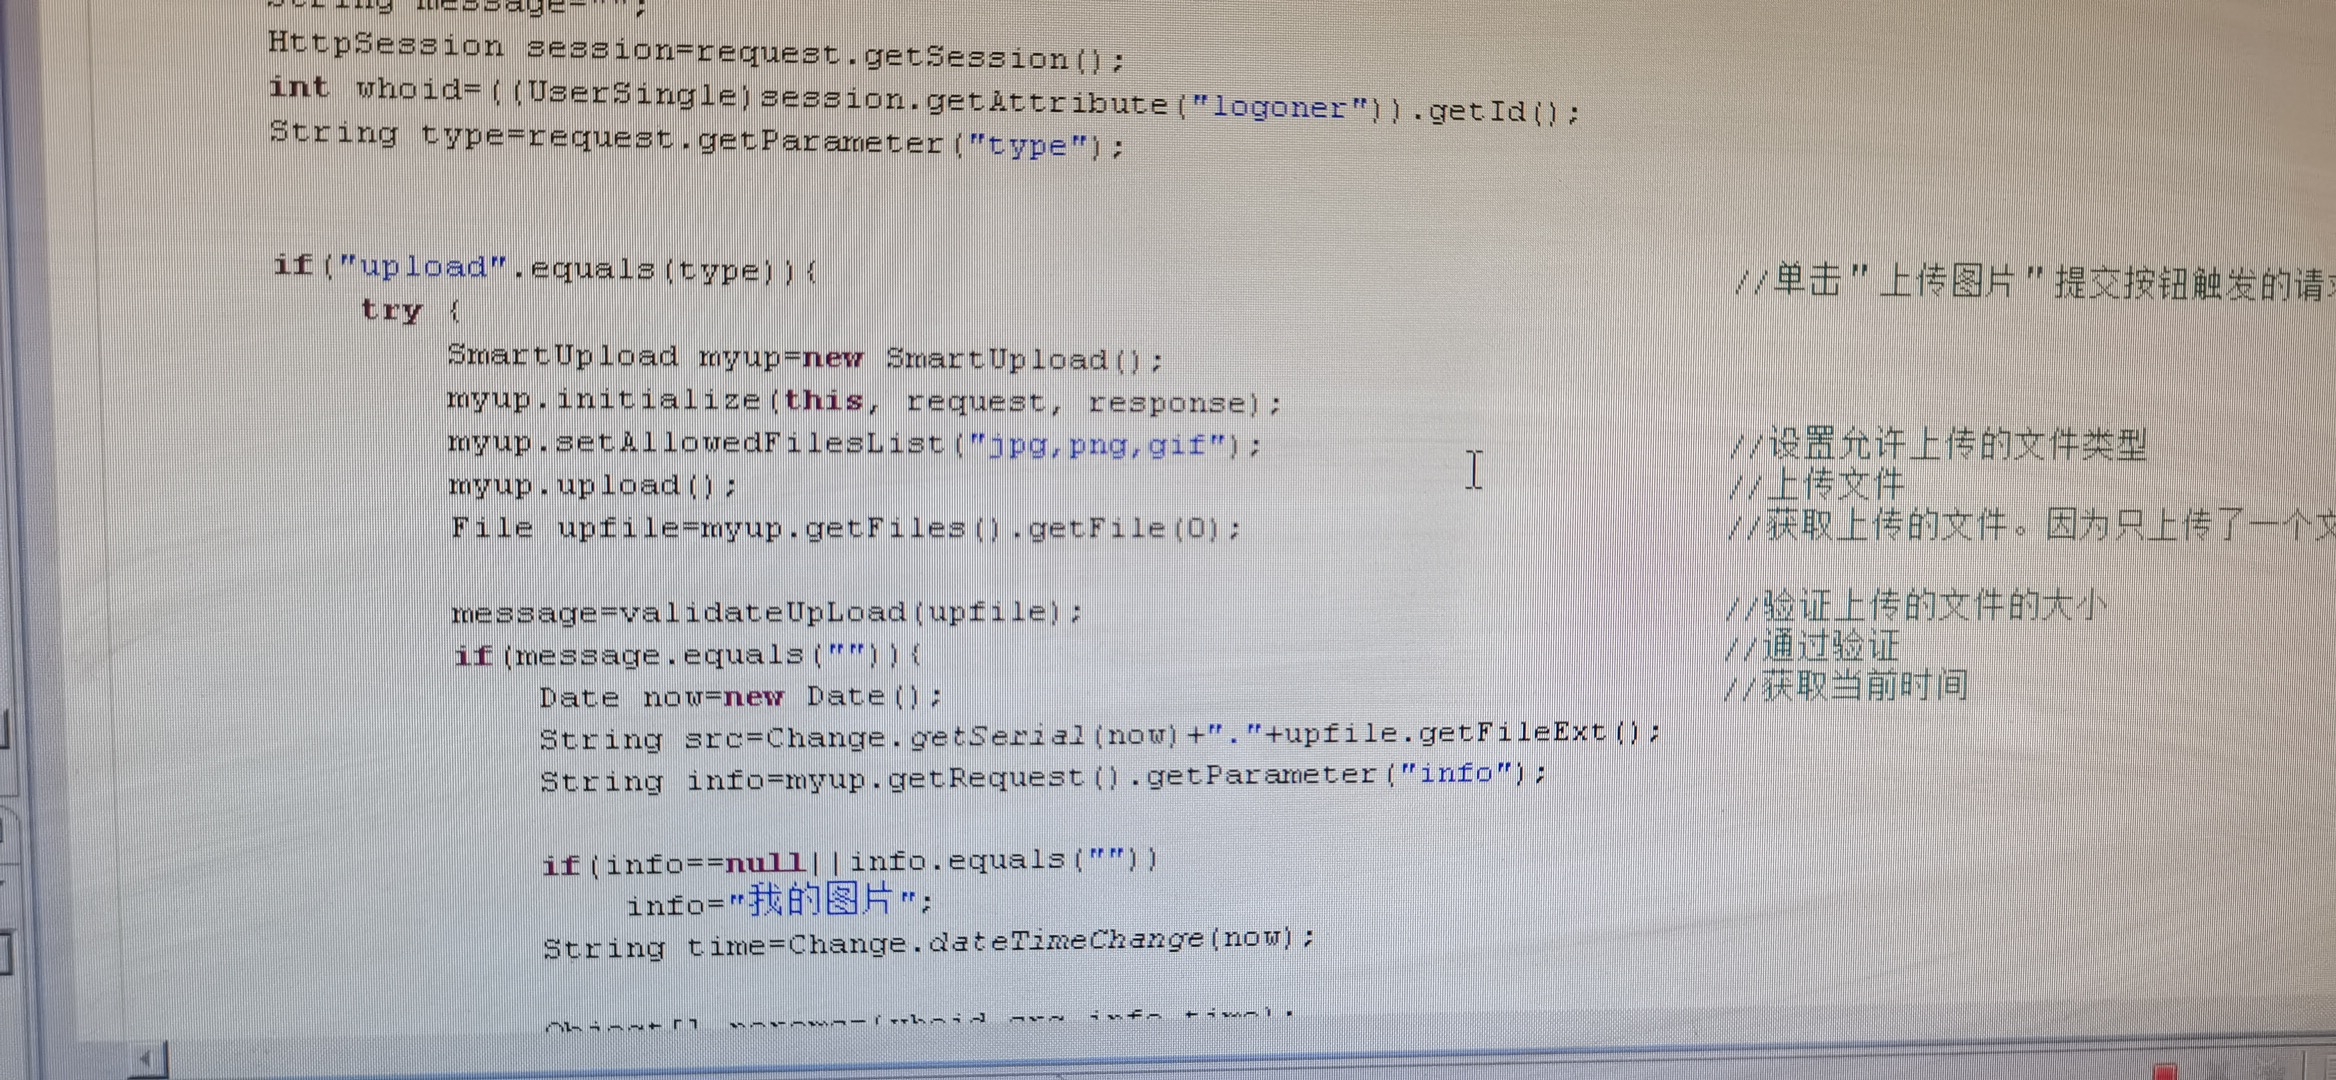Click on HttpSession session declaration line
Viewport: 2336px width, 1080px height.
coord(695,52)
